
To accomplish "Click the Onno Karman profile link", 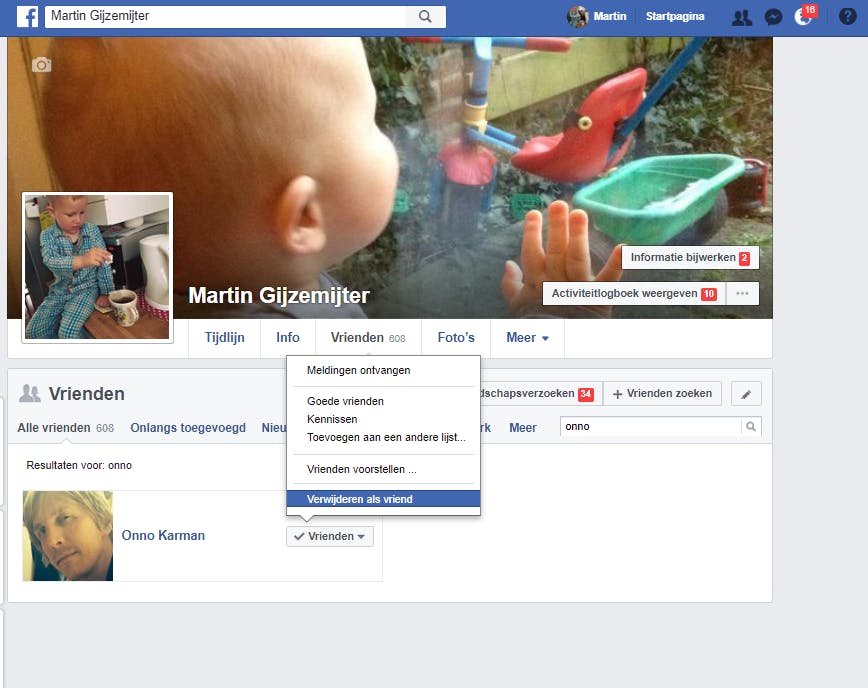I will (x=163, y=536).
